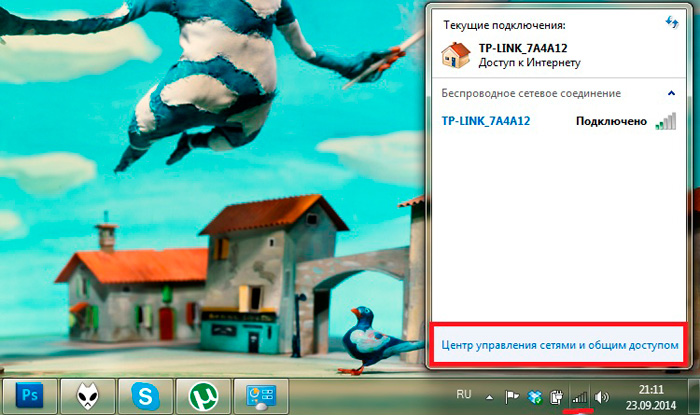Click 'Беспроводное сетевое соединение' header

point(531,93)
